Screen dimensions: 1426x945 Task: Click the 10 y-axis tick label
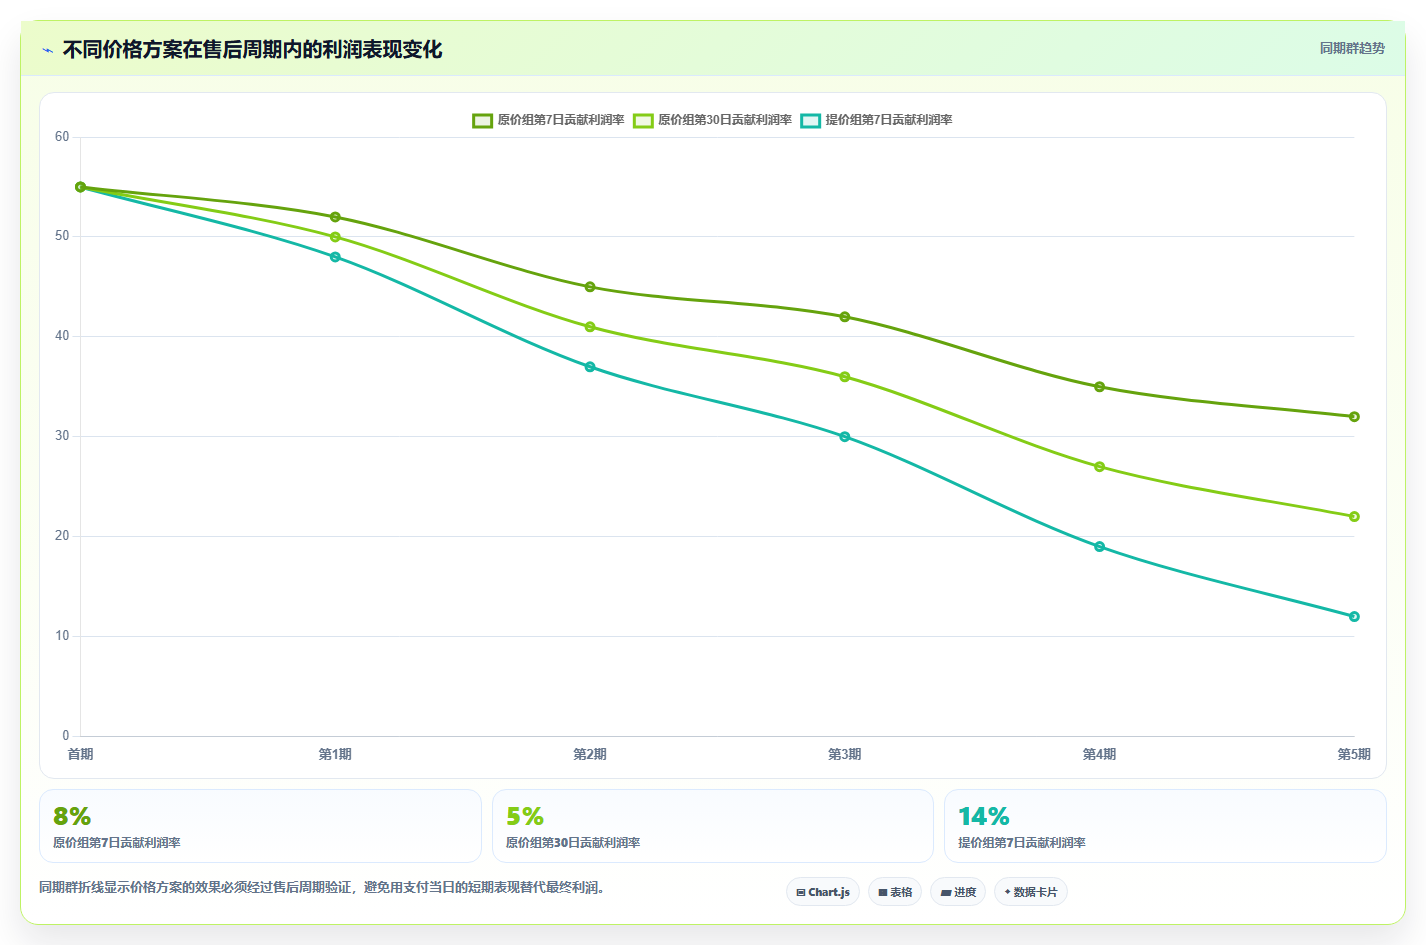click(62, 636)
